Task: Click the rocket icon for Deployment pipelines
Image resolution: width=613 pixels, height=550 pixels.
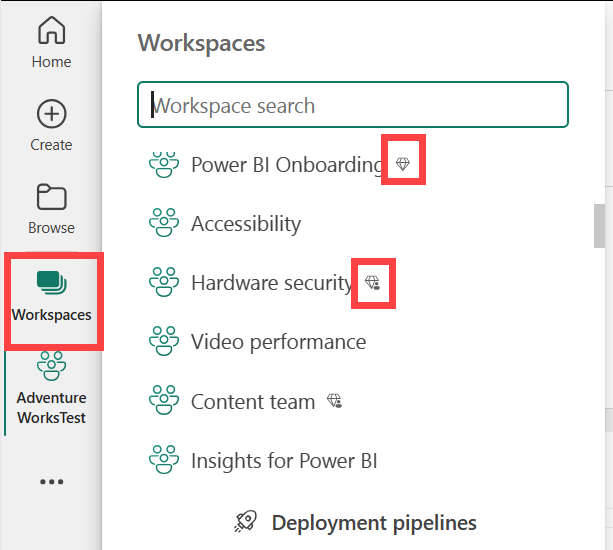Action: [246, 522]
